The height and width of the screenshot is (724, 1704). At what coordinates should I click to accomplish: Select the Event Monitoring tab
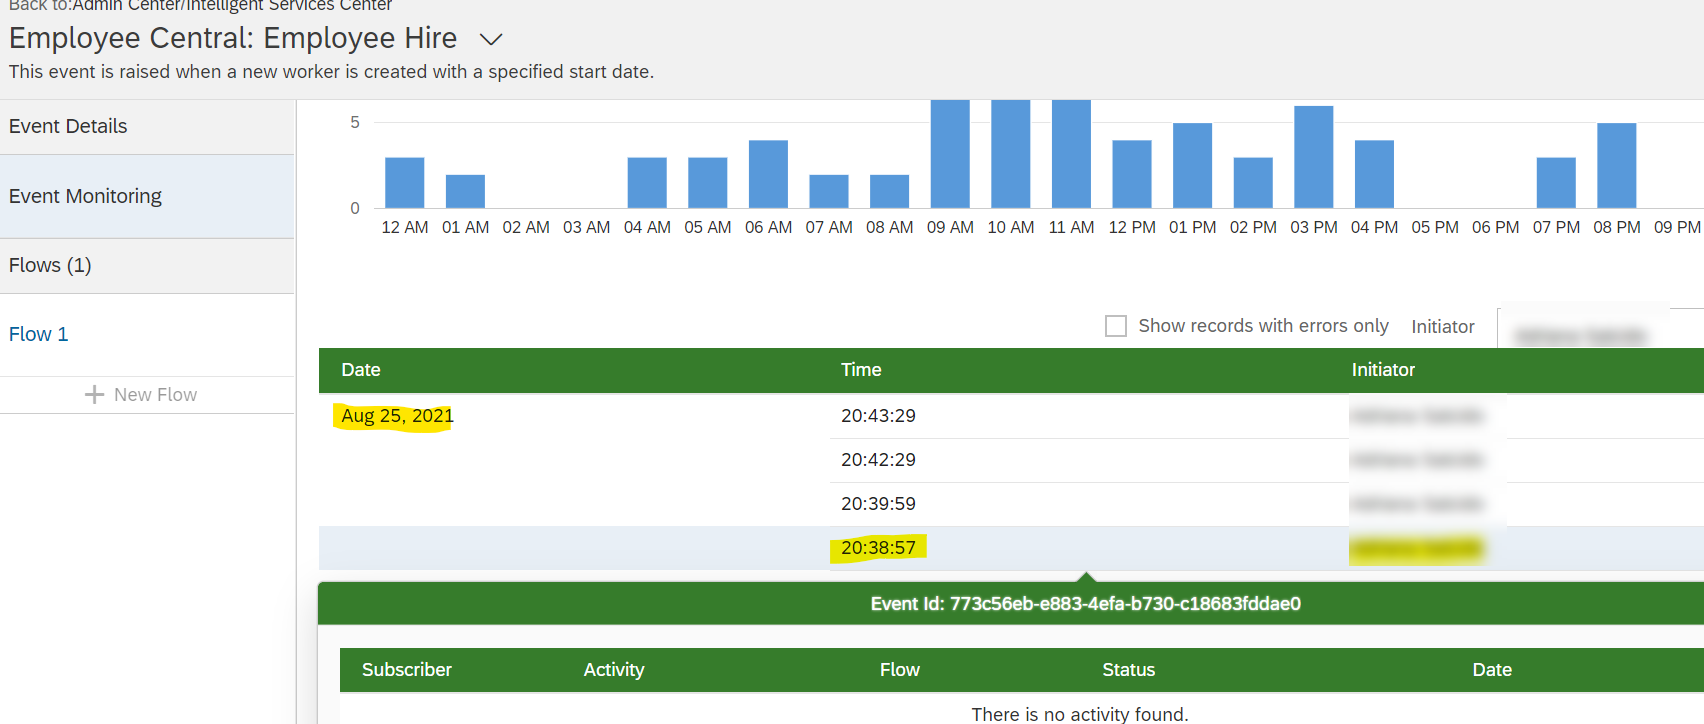[x=147, y=196]
